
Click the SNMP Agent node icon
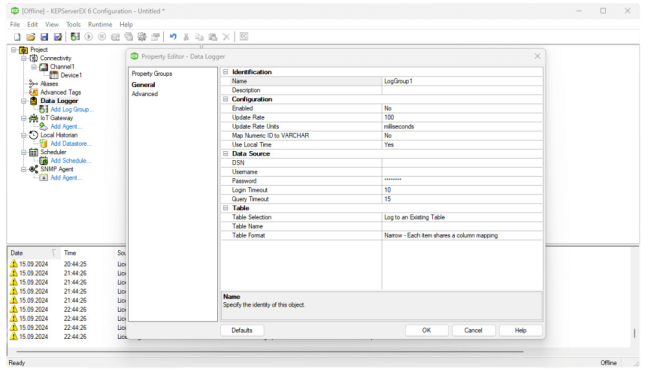pos(33,169)
